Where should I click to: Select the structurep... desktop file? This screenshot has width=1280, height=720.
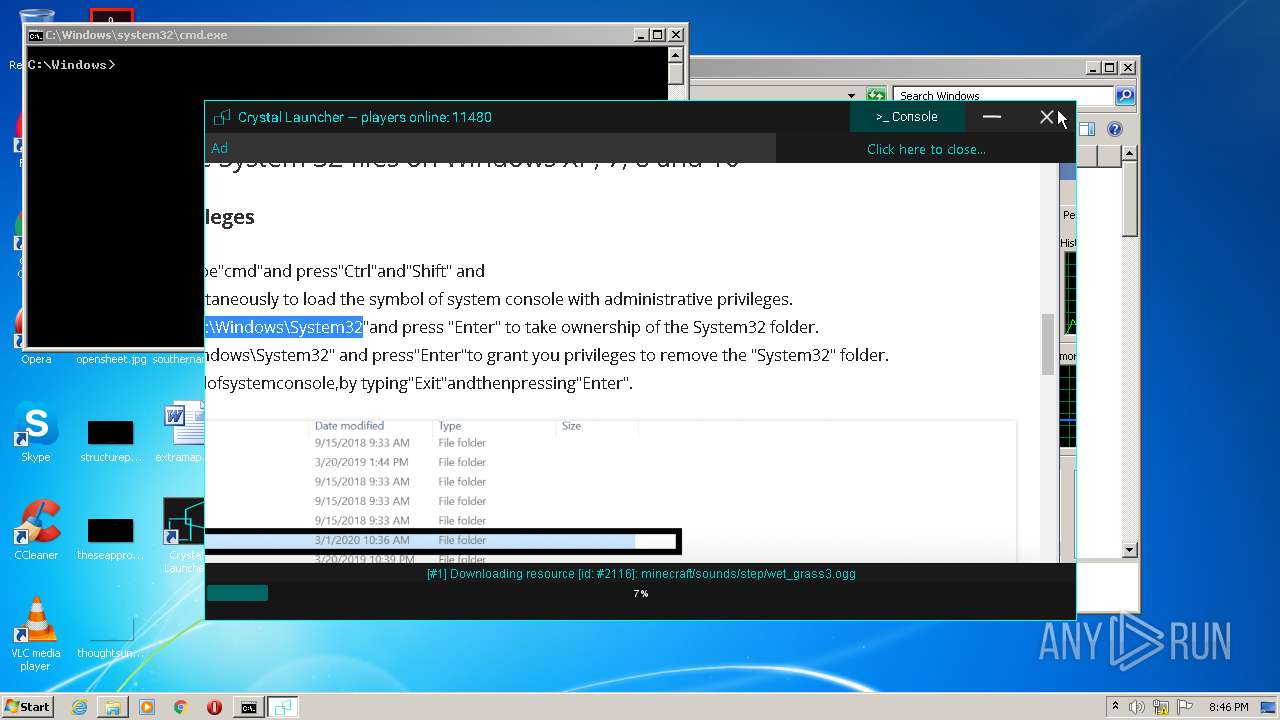(x=110, y=440)
